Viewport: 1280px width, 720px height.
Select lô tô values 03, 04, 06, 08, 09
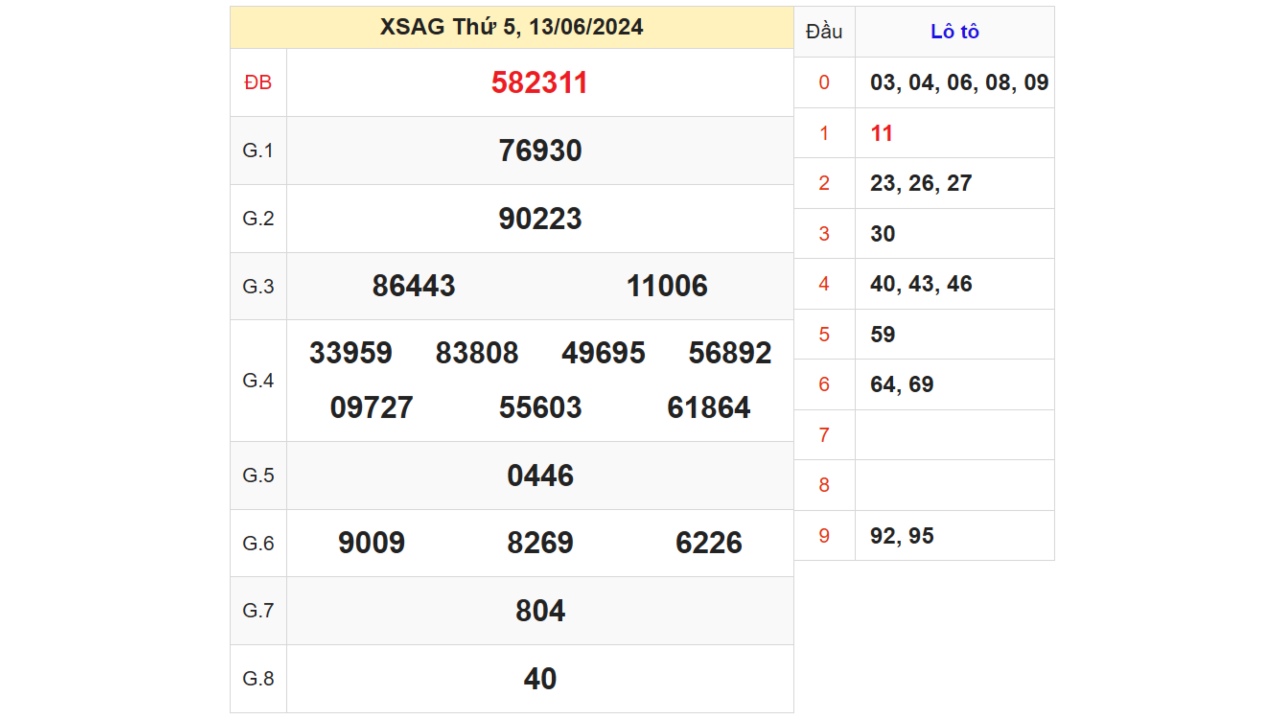[960, 83]
